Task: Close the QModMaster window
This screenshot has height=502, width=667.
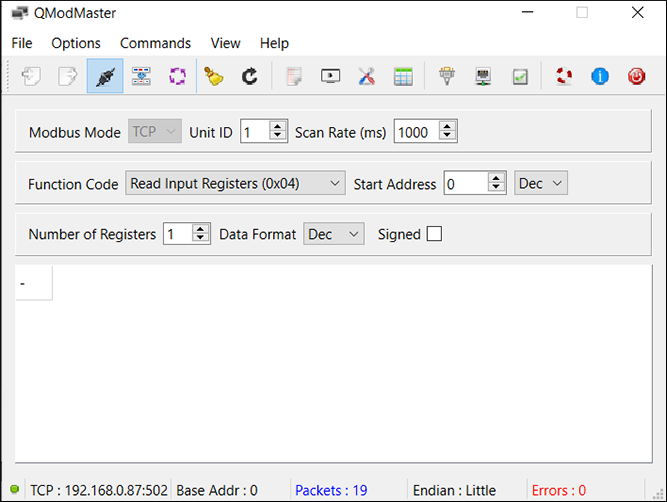Action: pyautogui.click(x=638, y=12)
